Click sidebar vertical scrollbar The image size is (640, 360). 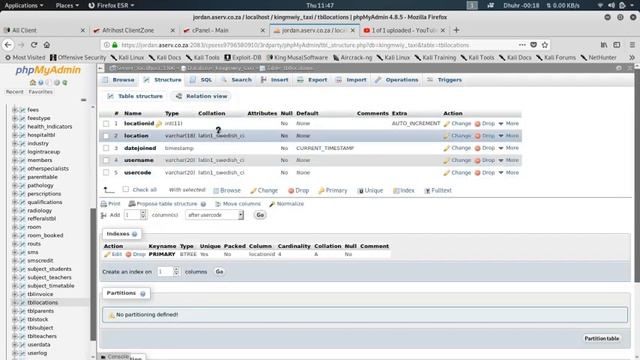93,273
